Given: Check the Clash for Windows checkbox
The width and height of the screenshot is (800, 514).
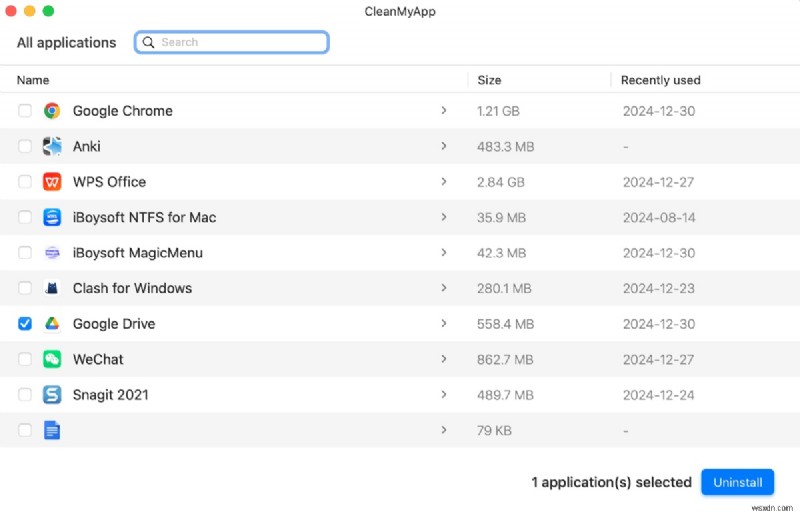Looking at the screenshot, I should [24, 288].
